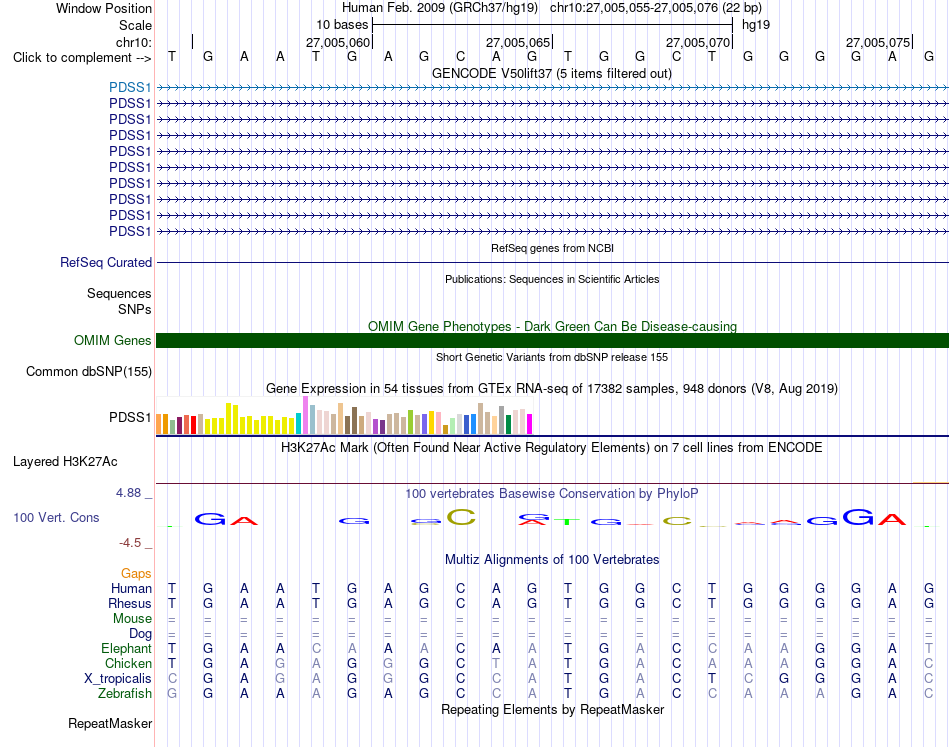Viewport: 950px width, 747px height.
Task: Open Publications: Sequences in Scientific Articles title
Action: [552, 279]
